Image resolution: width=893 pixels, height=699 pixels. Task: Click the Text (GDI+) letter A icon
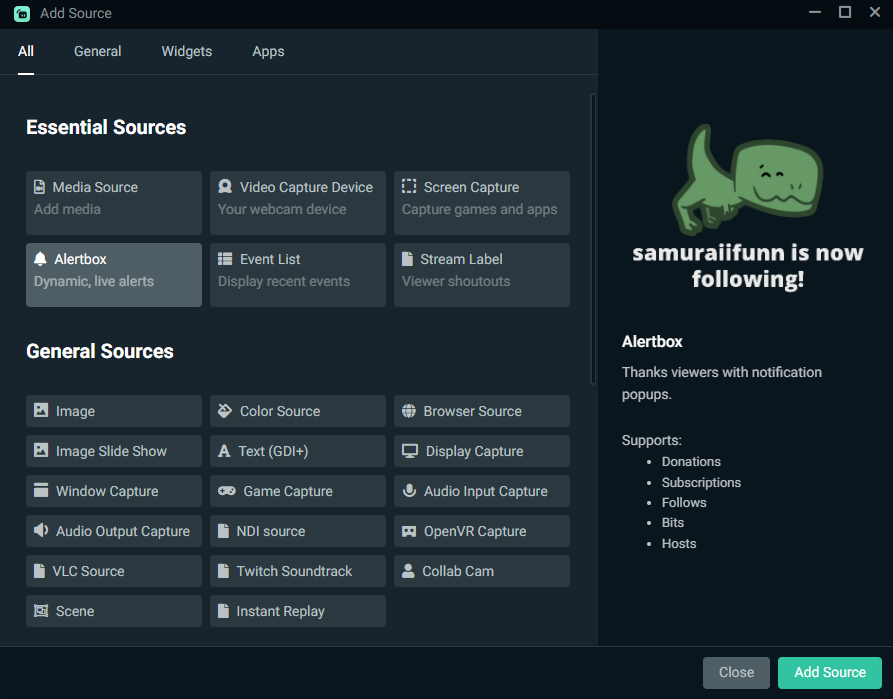[x=224, y=451]
